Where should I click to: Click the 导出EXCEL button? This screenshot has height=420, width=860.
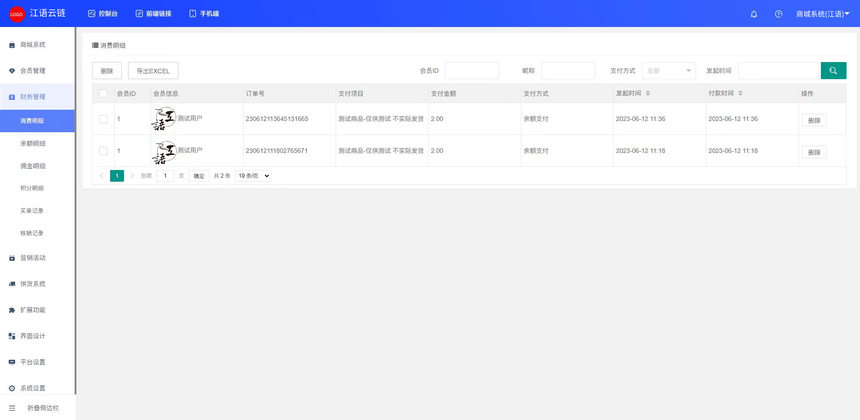pyautogui.click(x=153, y=71)
